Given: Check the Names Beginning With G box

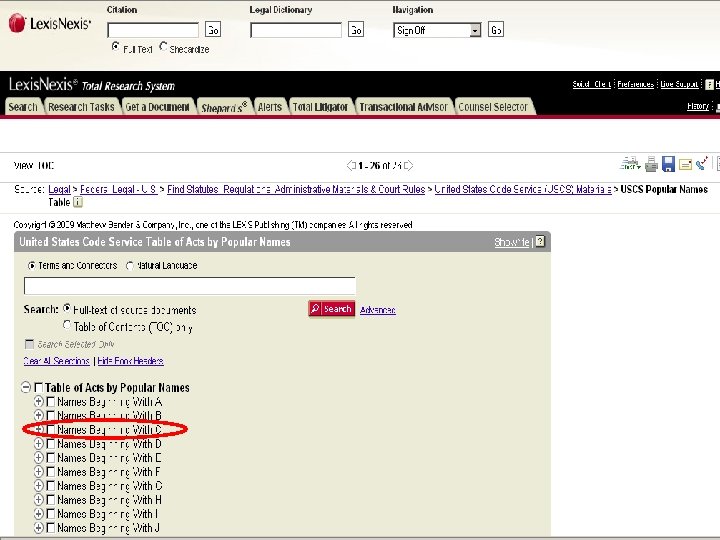Looking at the screenshot, I should (51, 486).
